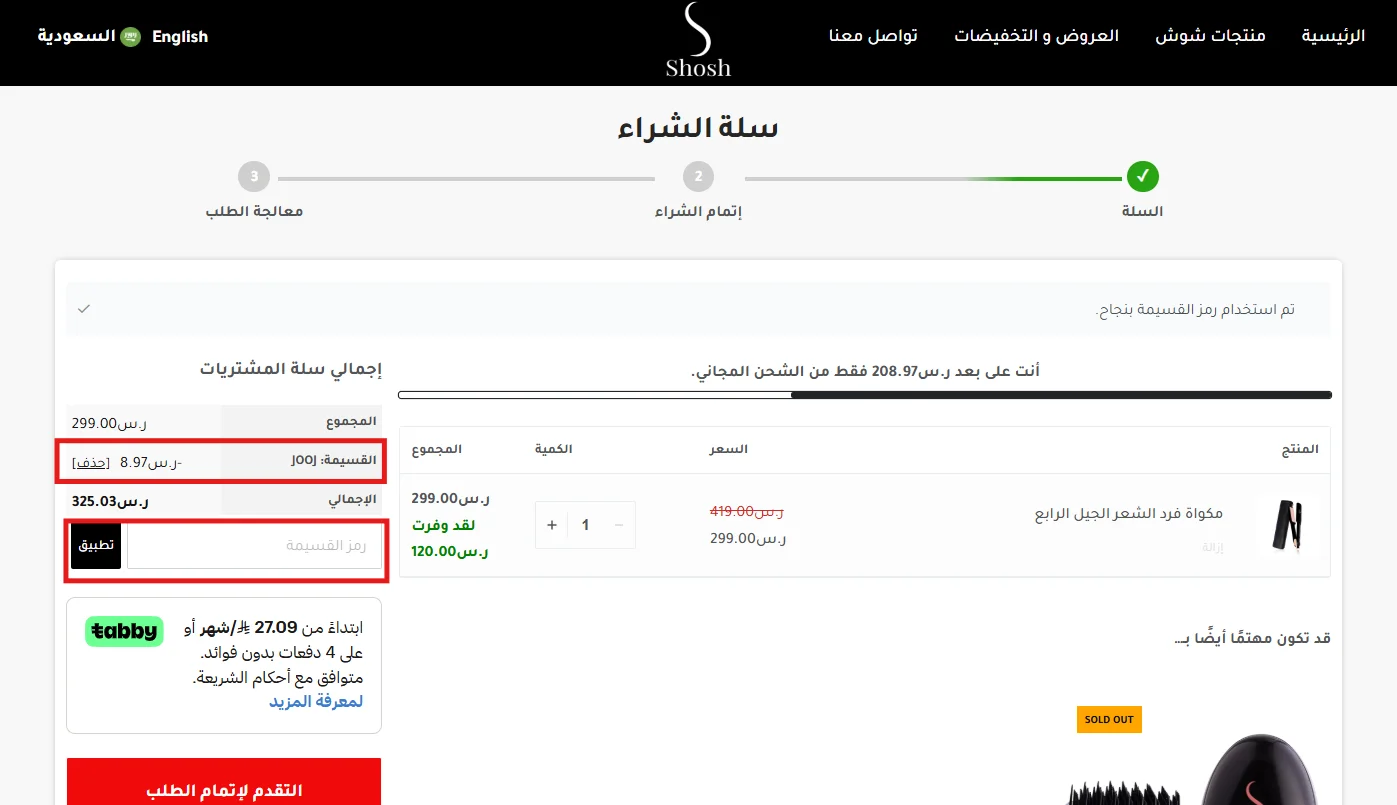Click the المنتج column header
The height and width of the screenshot is (805, 1397).
pos(1300,450)
